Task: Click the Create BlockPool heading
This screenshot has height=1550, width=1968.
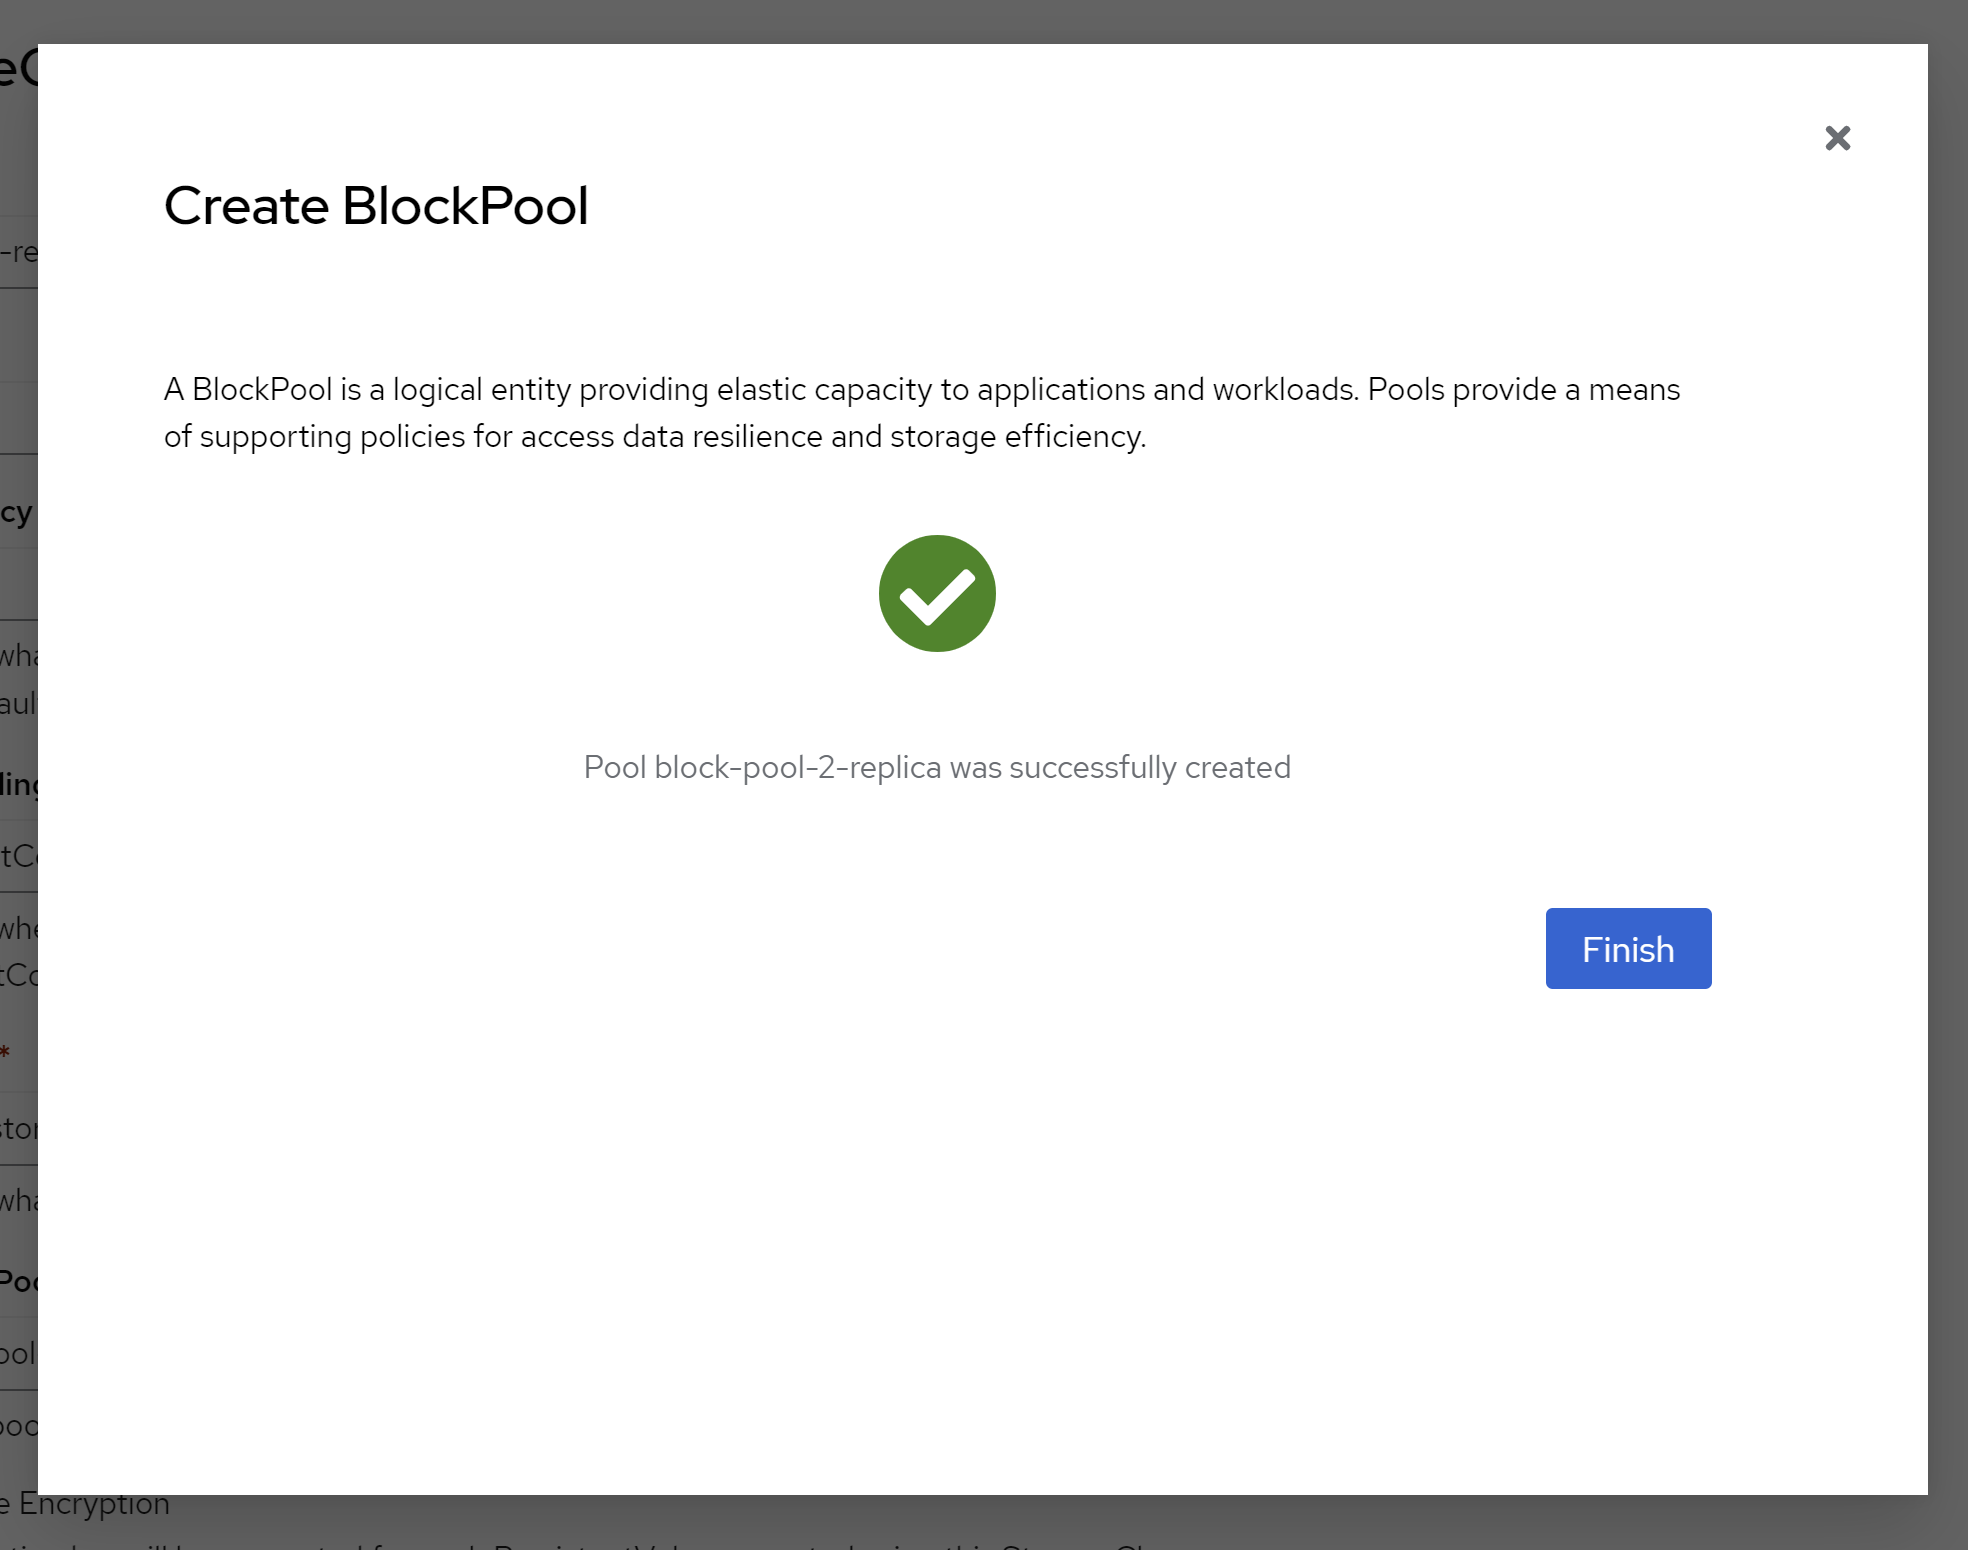Action: tap(376, 206)
